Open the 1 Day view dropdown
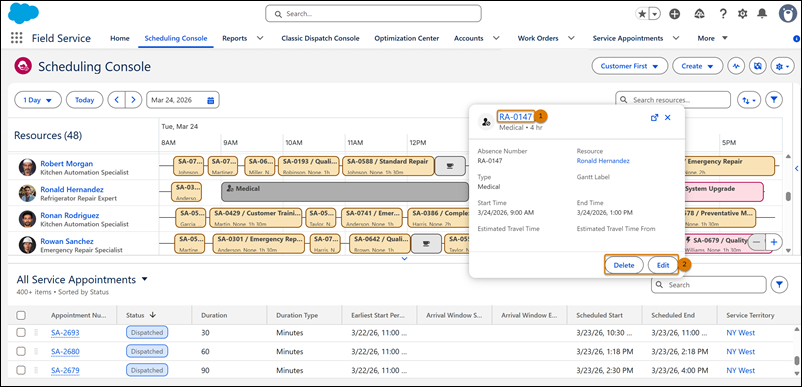 pyautogui.click(x=38, y=100)
